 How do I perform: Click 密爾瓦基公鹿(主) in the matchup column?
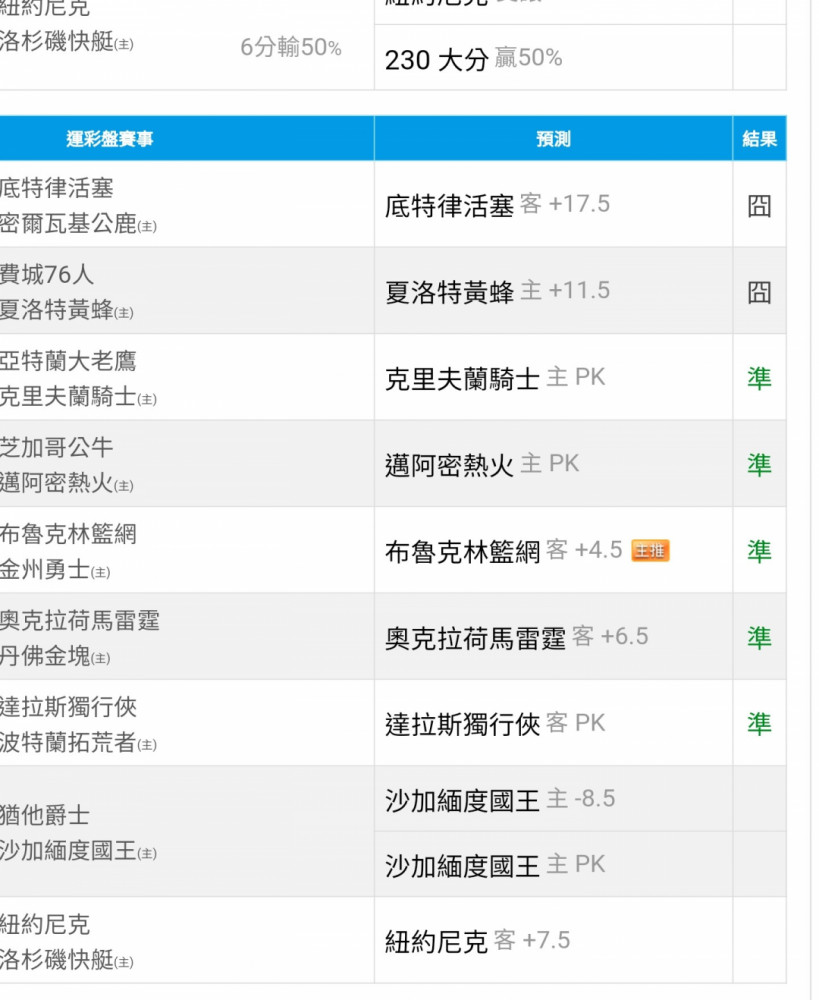tap(78, 223)
